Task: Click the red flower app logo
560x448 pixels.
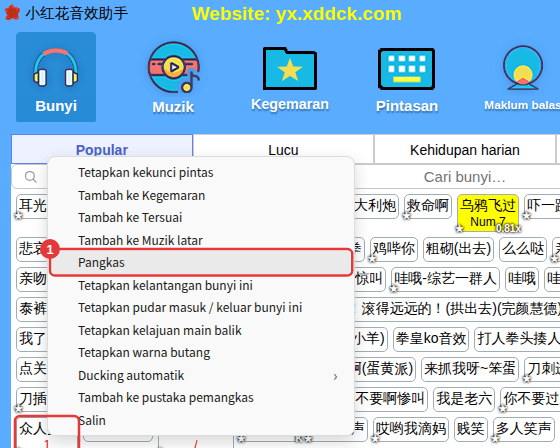Action: click(x=12, y=13)
